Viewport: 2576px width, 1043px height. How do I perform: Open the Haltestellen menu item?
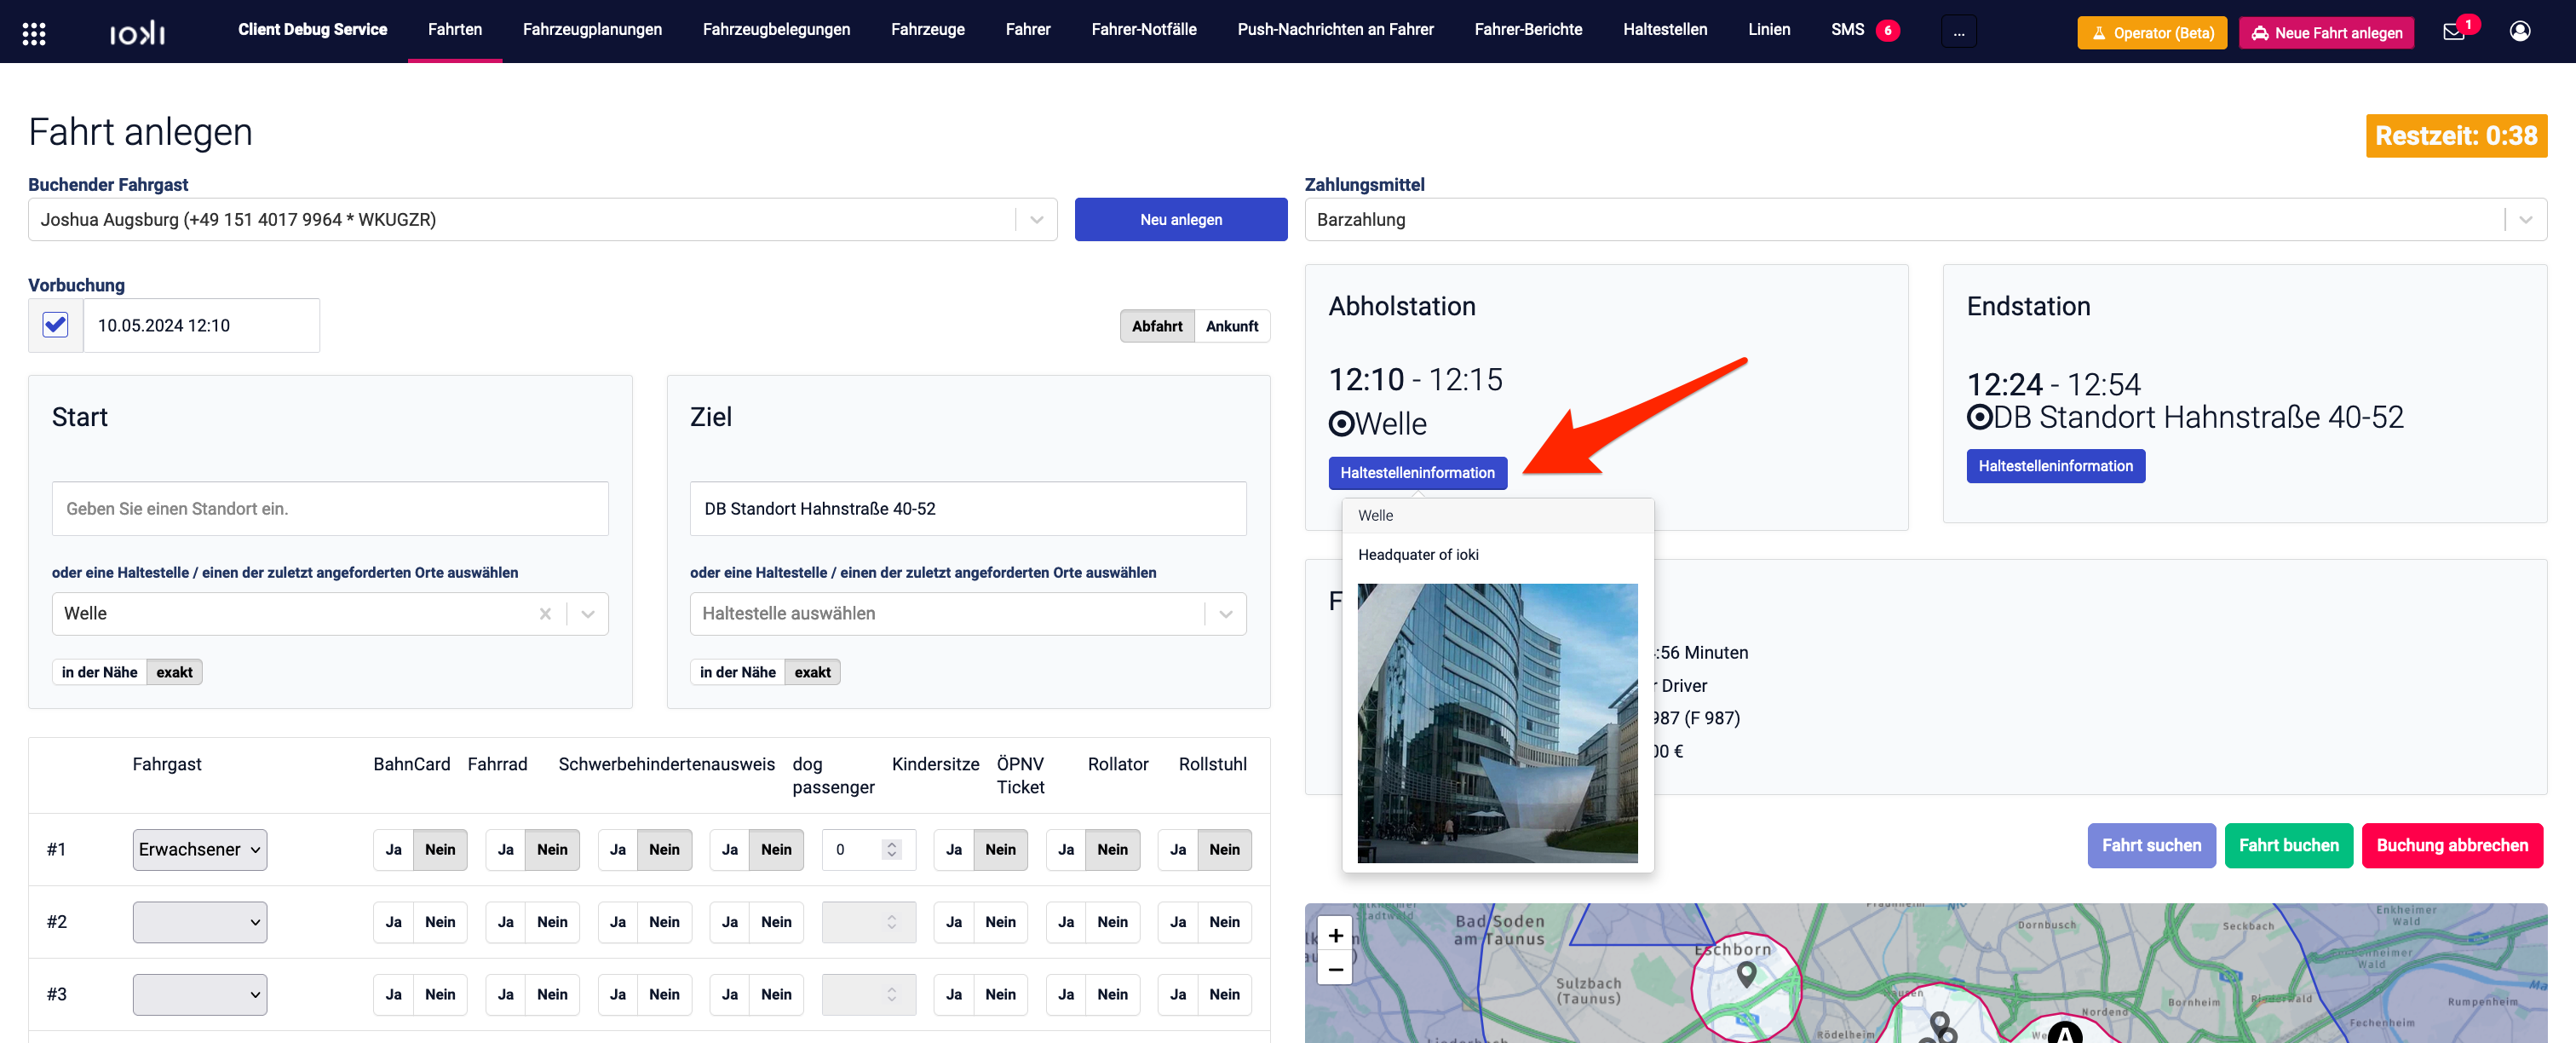[1665, 30]
